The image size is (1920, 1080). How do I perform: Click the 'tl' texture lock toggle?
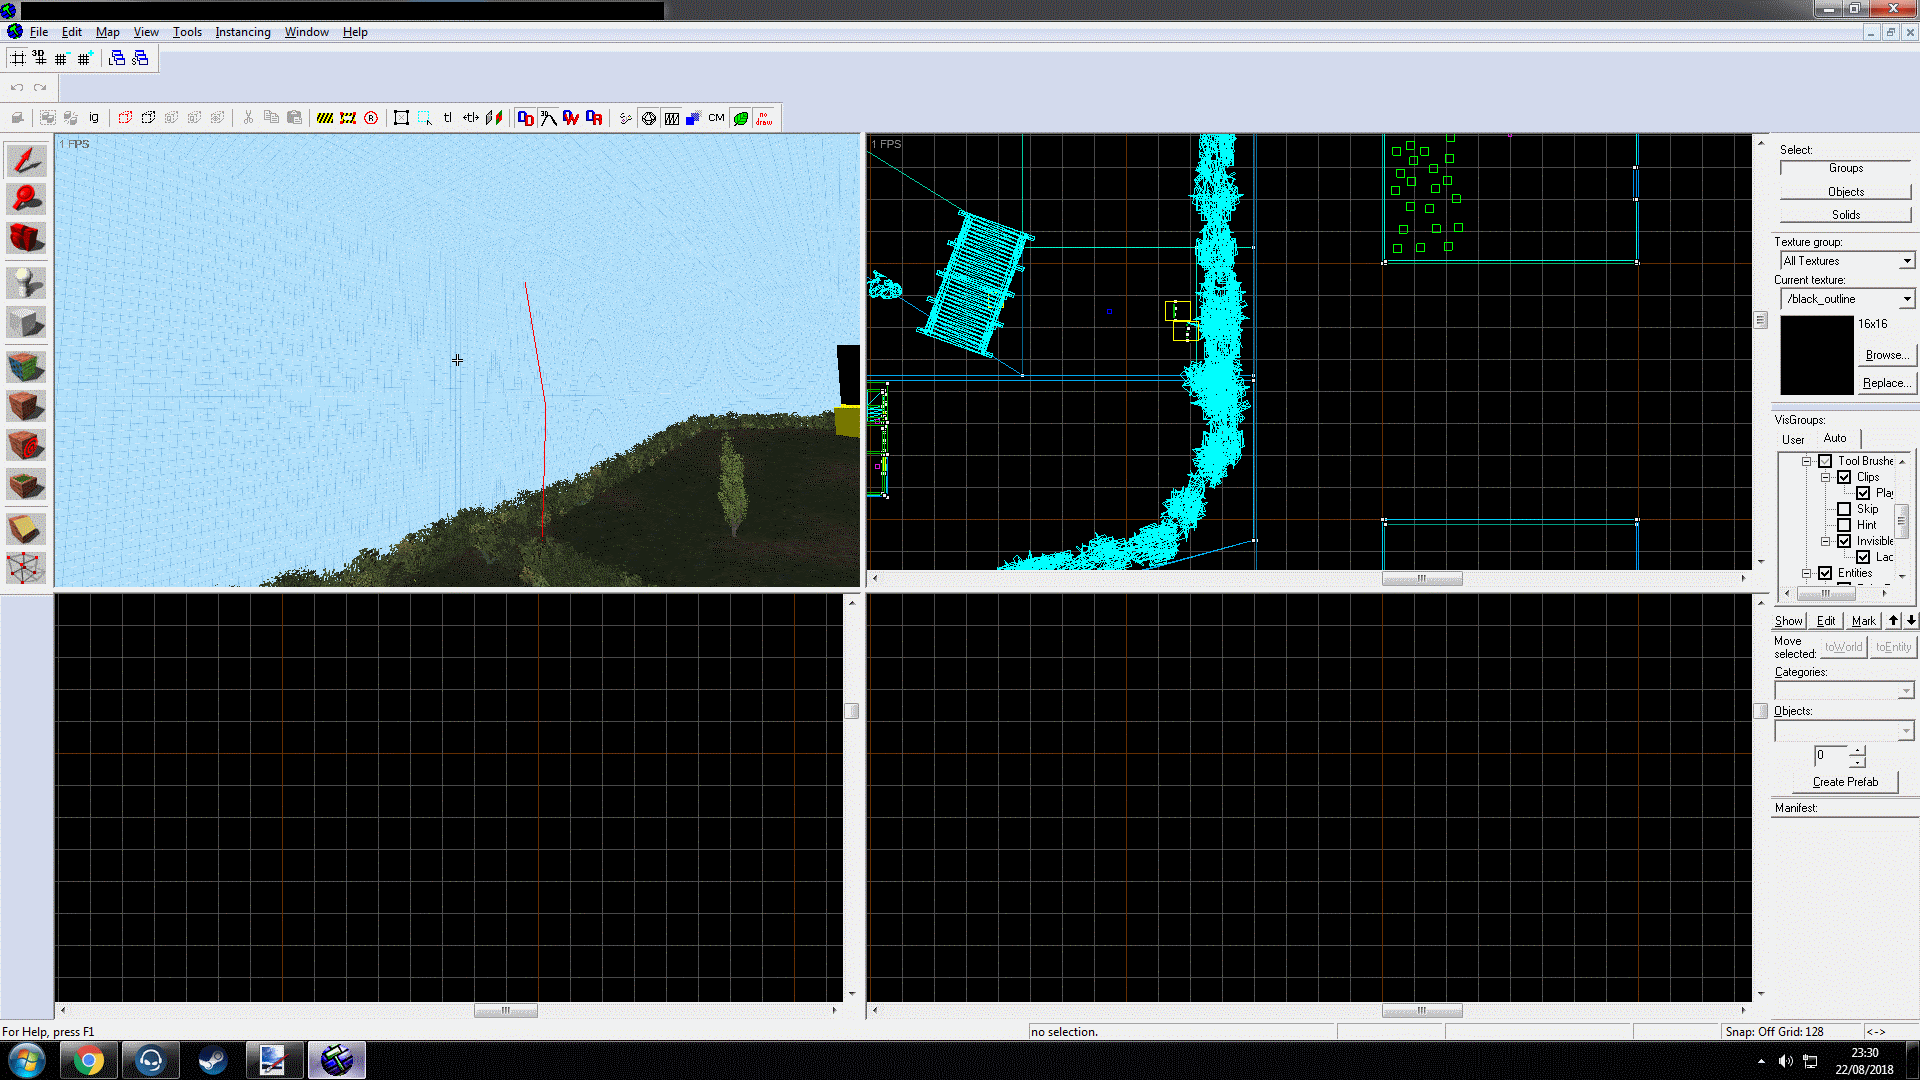[447, 118]
